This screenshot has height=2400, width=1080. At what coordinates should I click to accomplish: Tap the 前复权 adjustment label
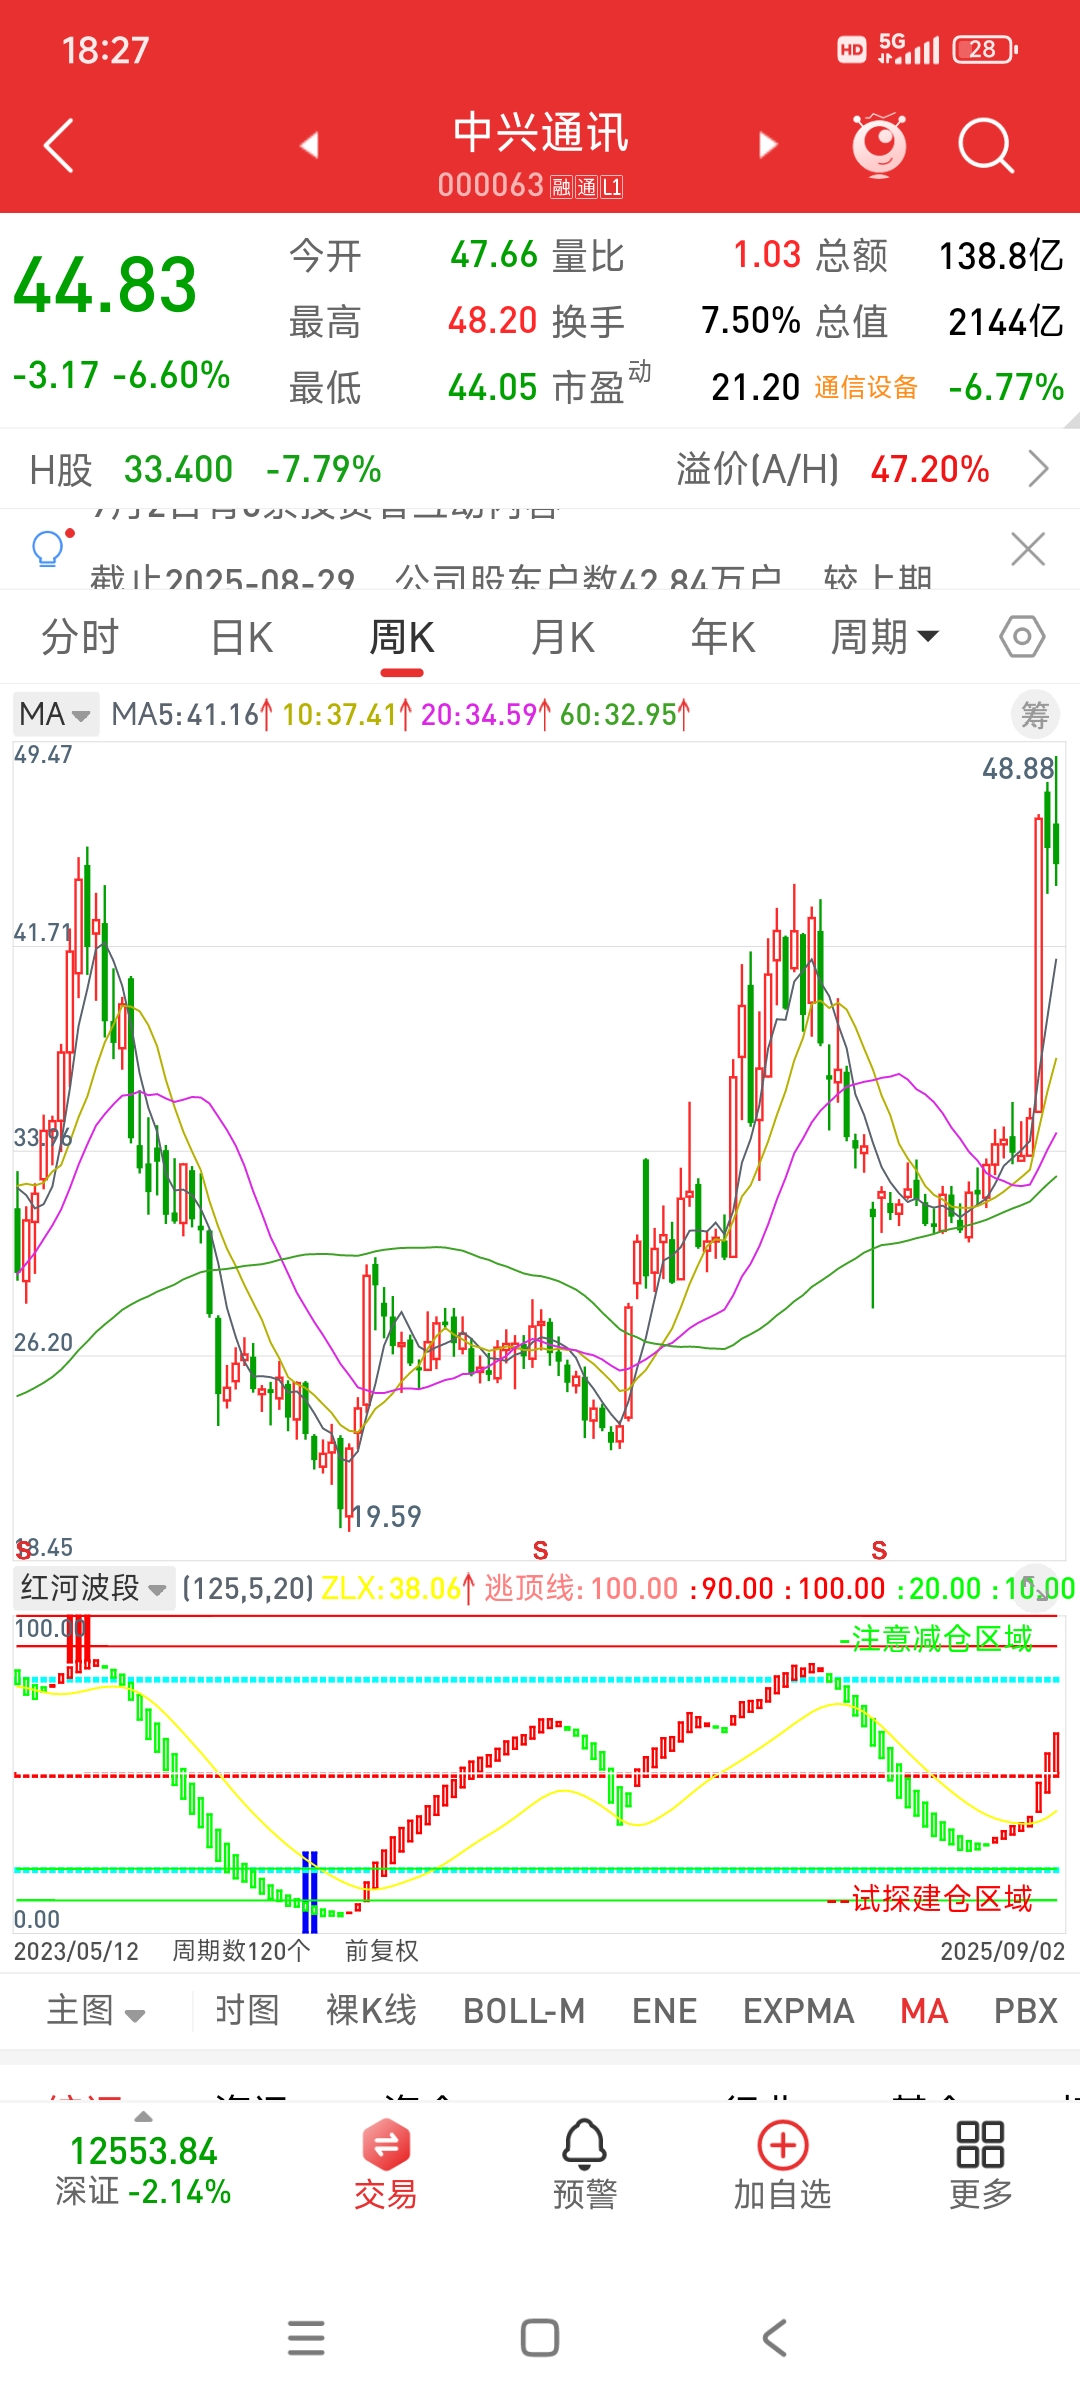[382, 1951]
